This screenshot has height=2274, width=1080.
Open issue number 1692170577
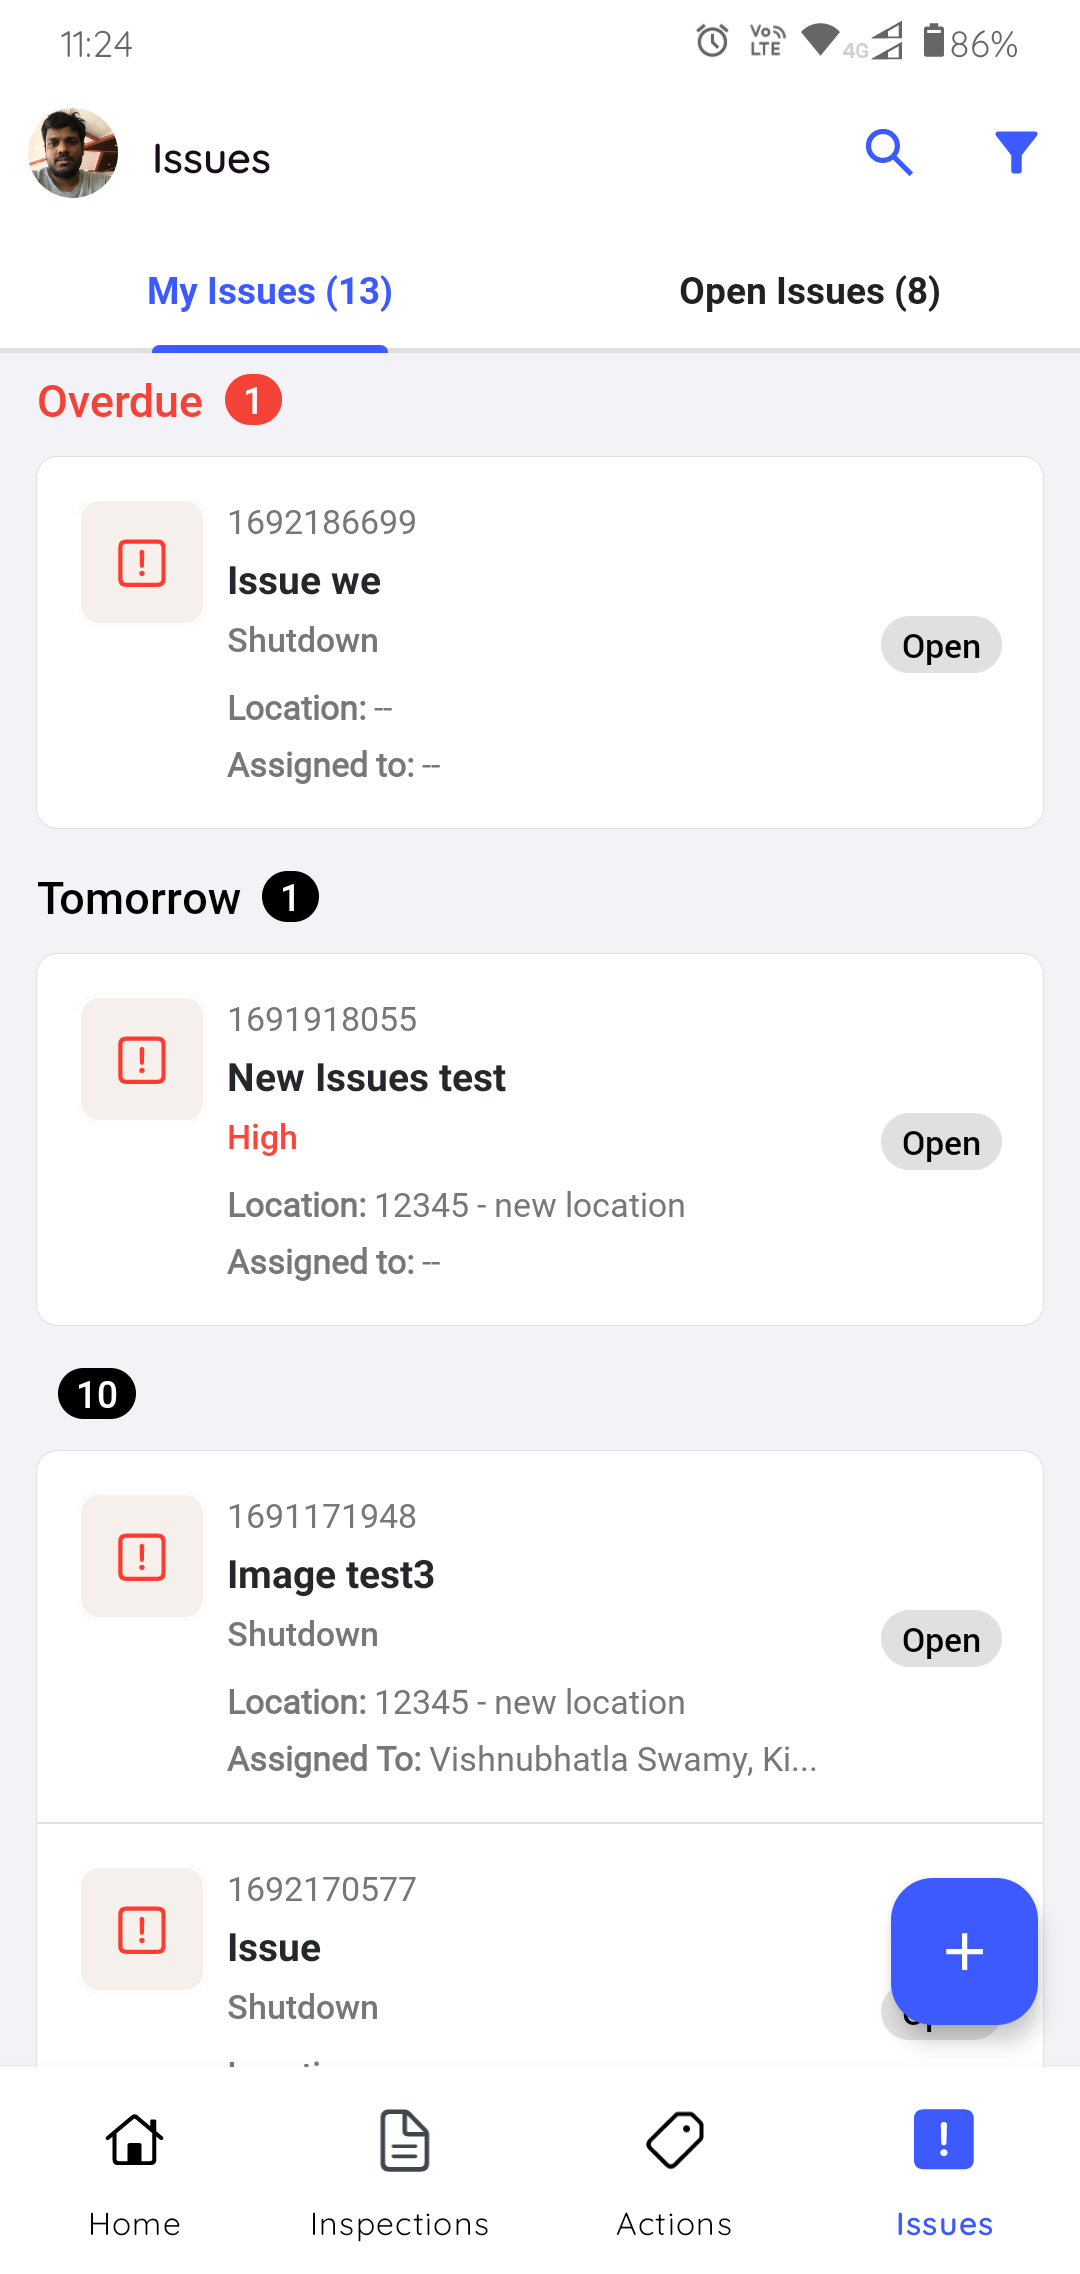pos(321,1889)
